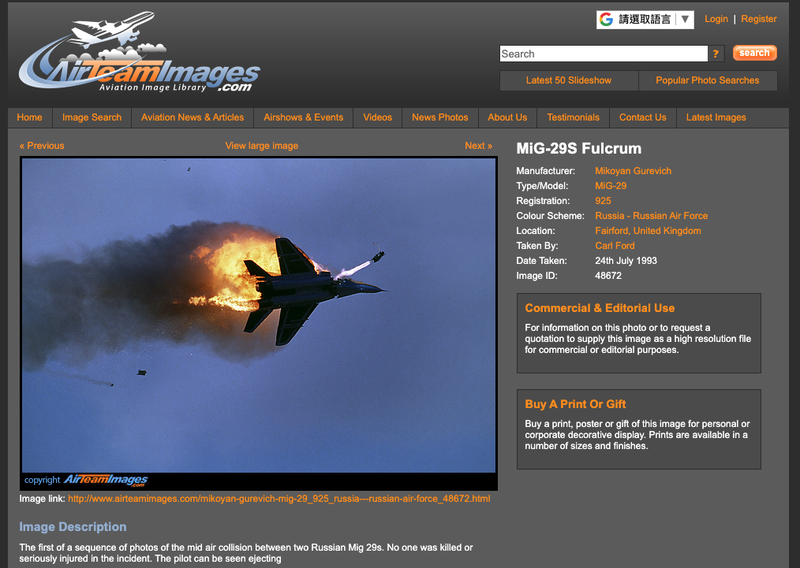Image resolution: width=800 pixels, height=568 pixels.
Task: Open the Image Search menu item
Action: 92,117
